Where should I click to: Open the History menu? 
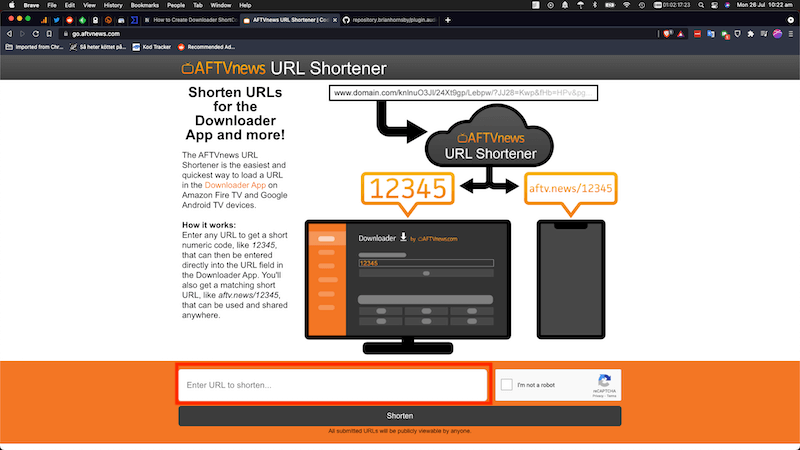click(x=113, y=5)
